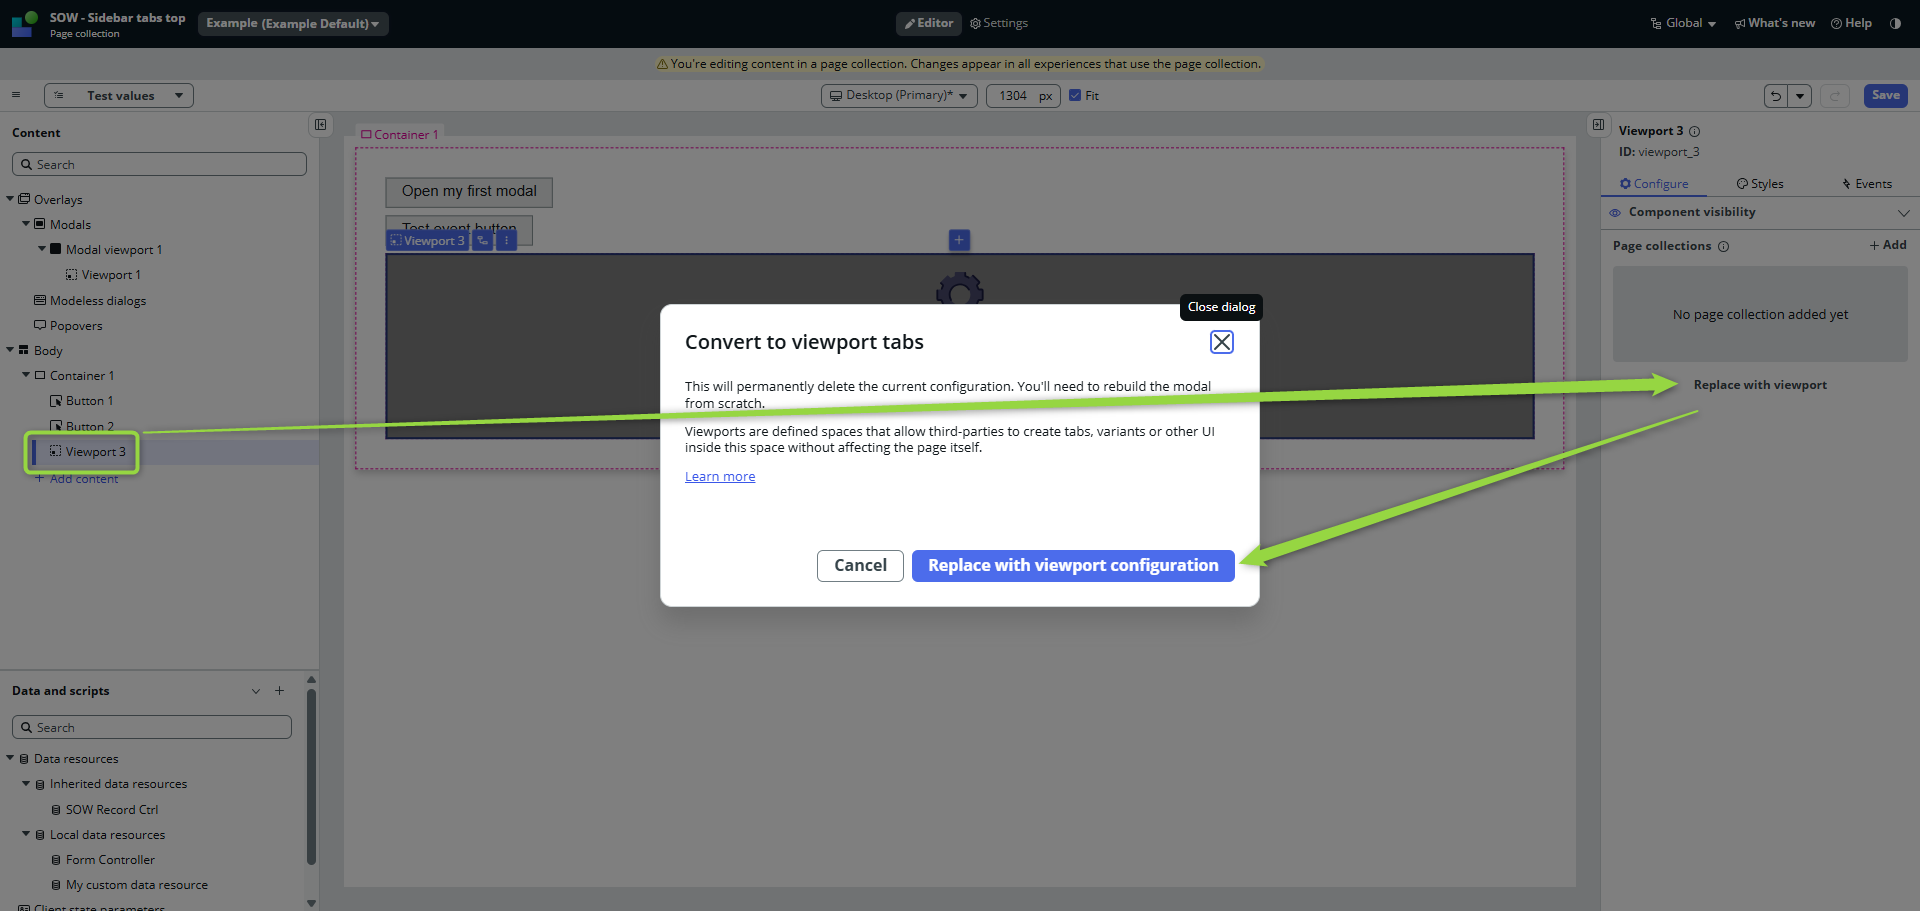
Task: Close the Convert to viewport tabs dialog
Action: (x=1221, y=342)
